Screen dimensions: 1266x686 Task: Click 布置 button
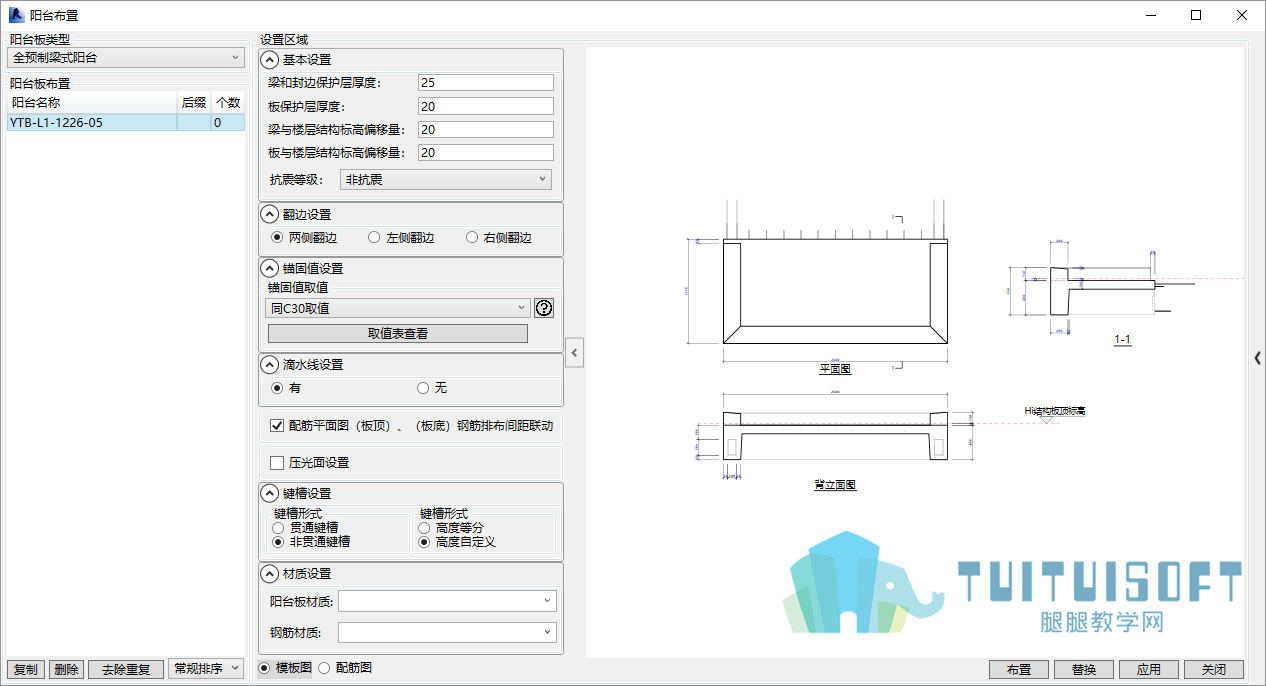1019,669
